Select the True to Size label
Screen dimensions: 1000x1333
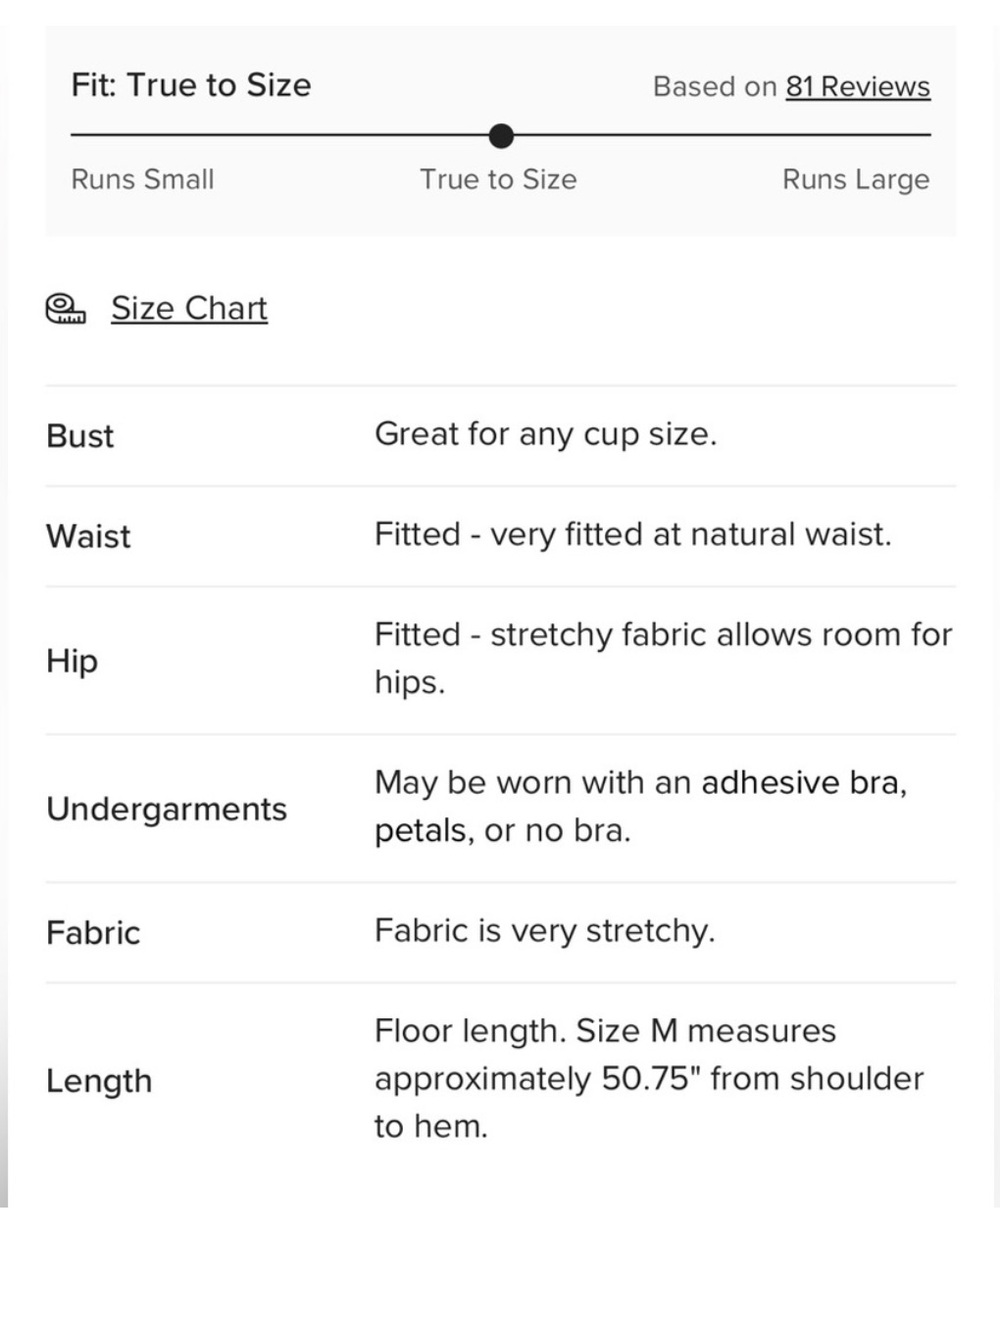click(x=498, y=179)
